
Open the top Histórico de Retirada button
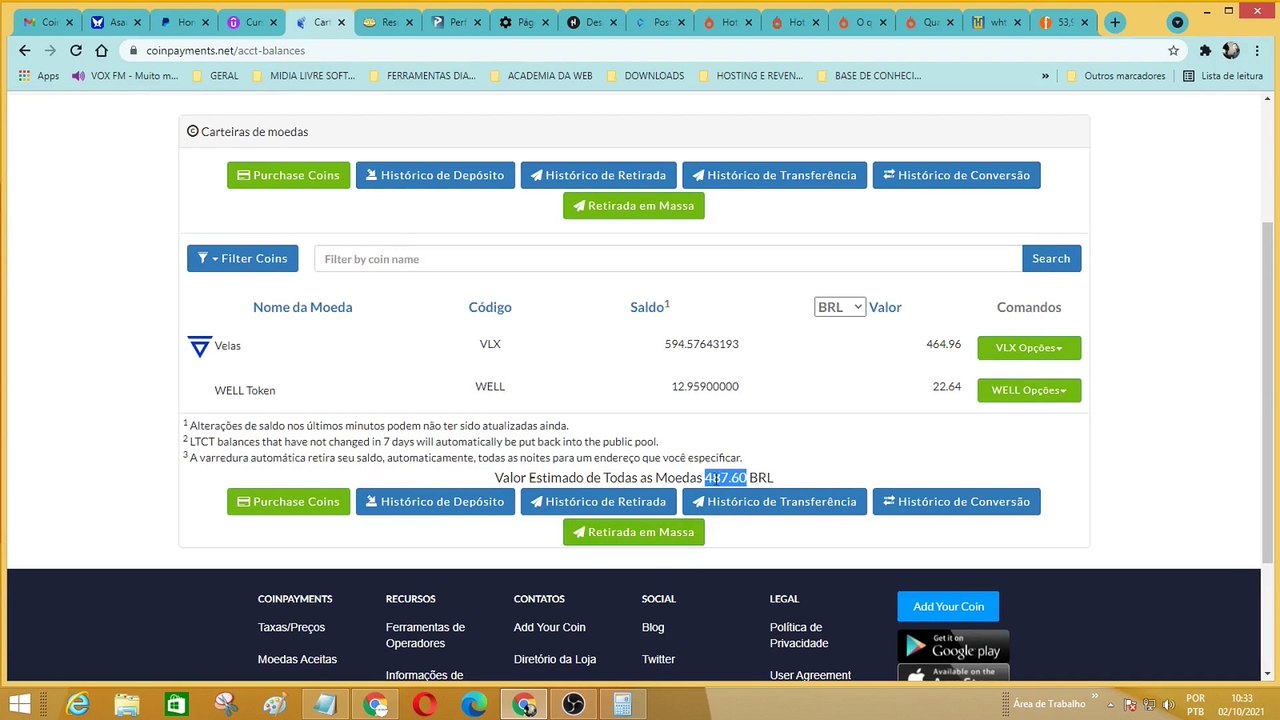pyautogui.click(x=598, y=175)
